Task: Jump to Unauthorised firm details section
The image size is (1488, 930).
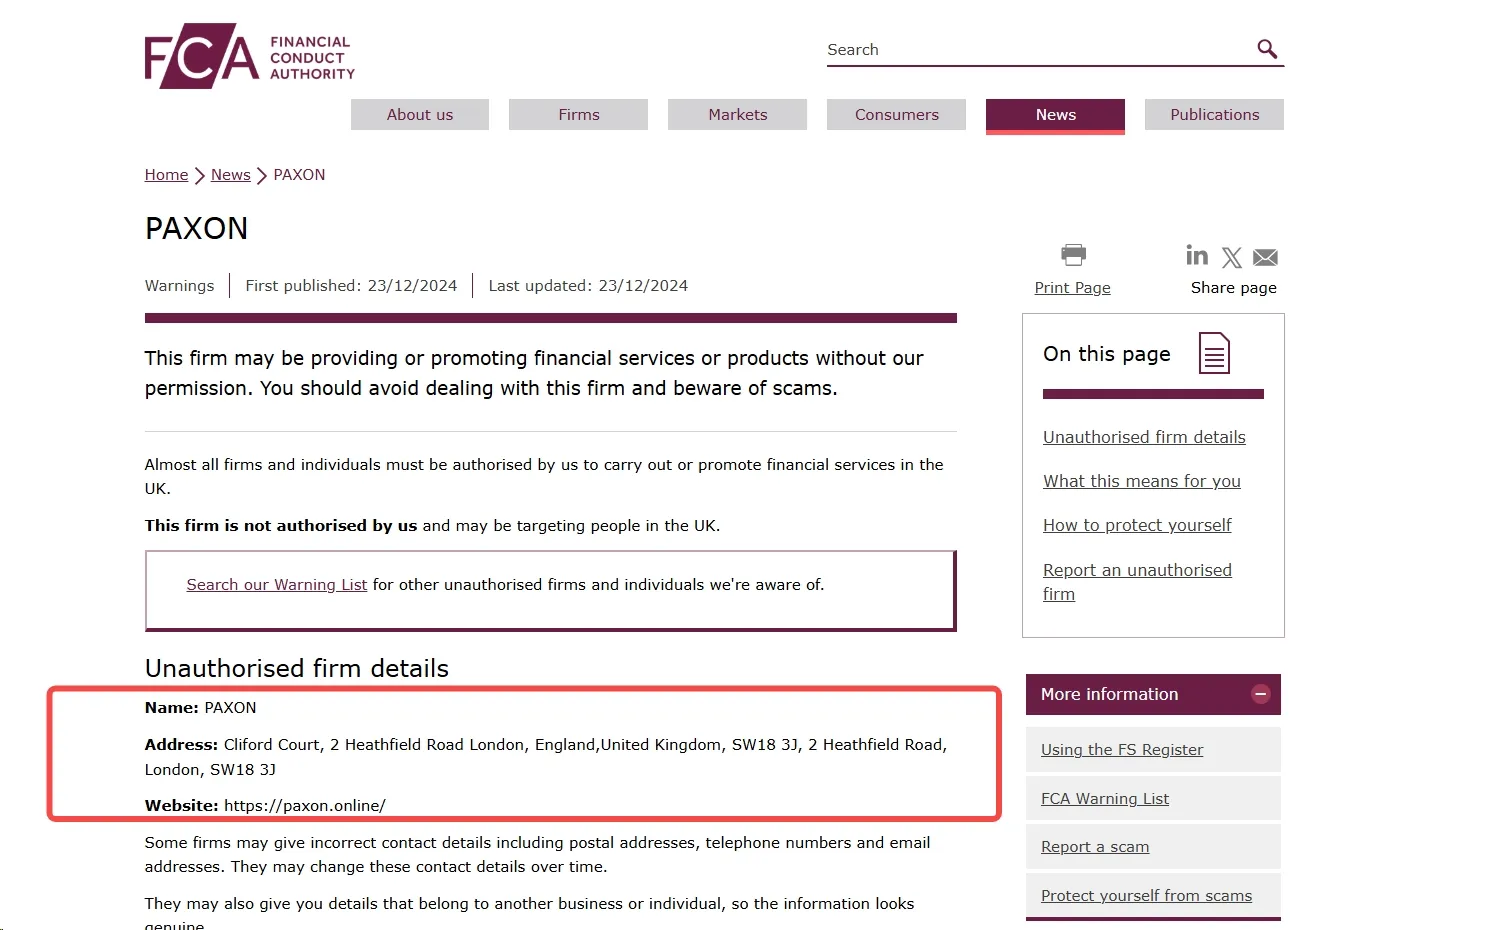Action: click(x=1144, y=437)
